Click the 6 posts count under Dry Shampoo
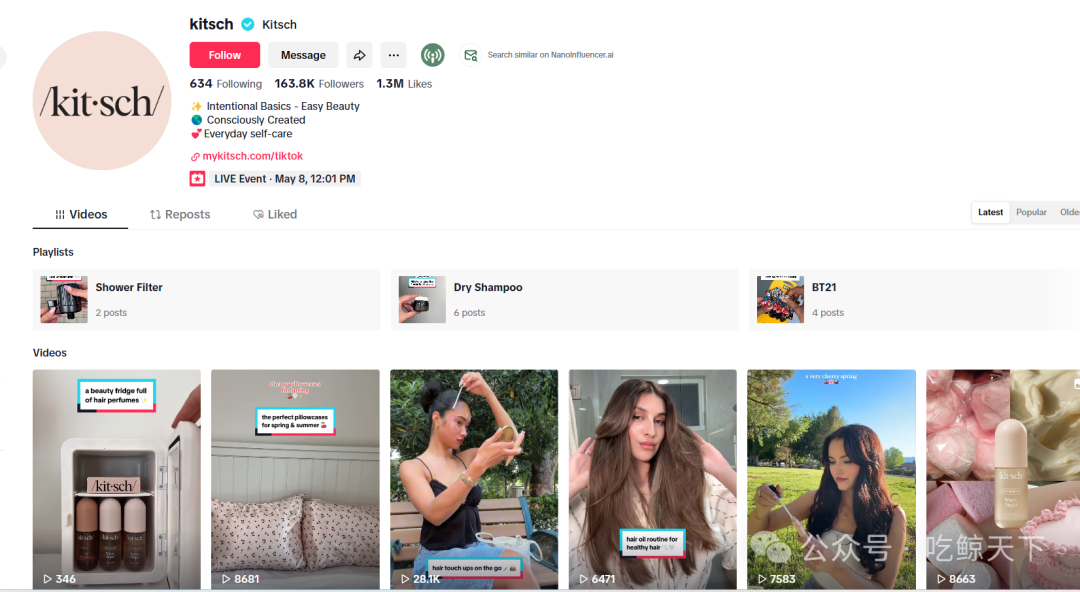Screen dimensions: 1080x592 (470, 313)
